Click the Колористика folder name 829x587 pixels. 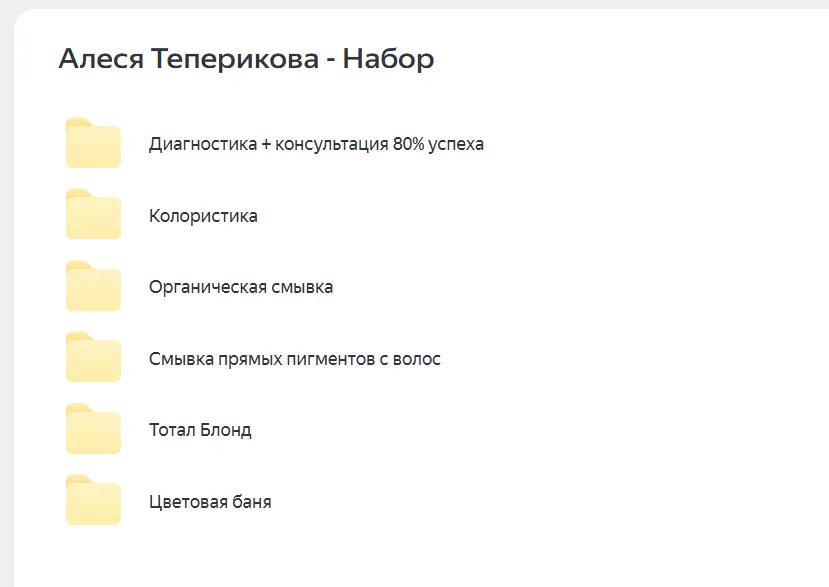(x=203, y=216)
